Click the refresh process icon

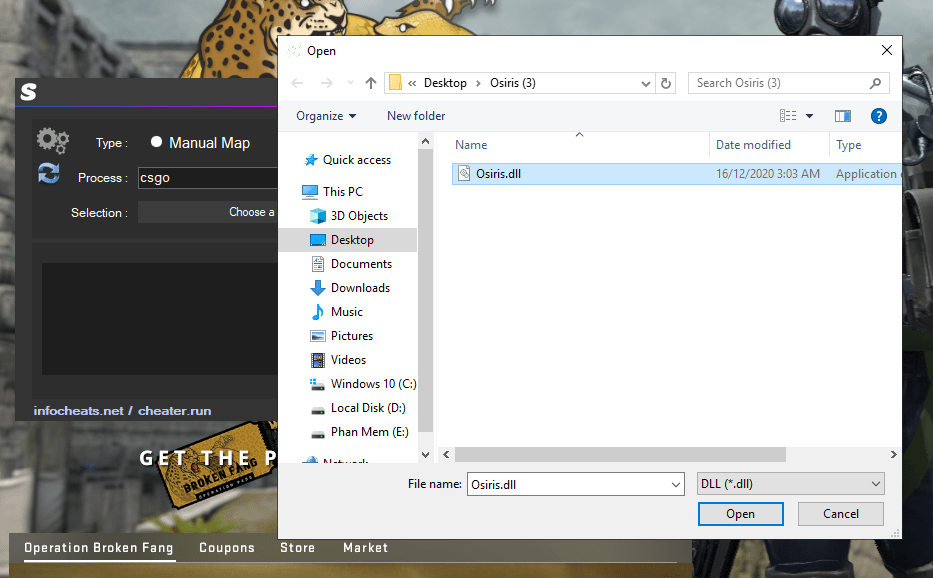[49, 173]
